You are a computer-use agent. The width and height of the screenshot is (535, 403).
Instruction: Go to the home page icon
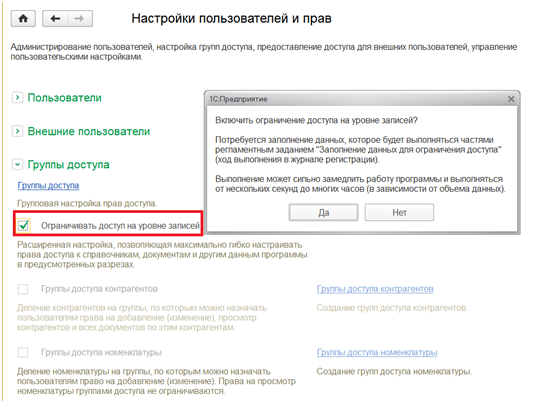23,18
